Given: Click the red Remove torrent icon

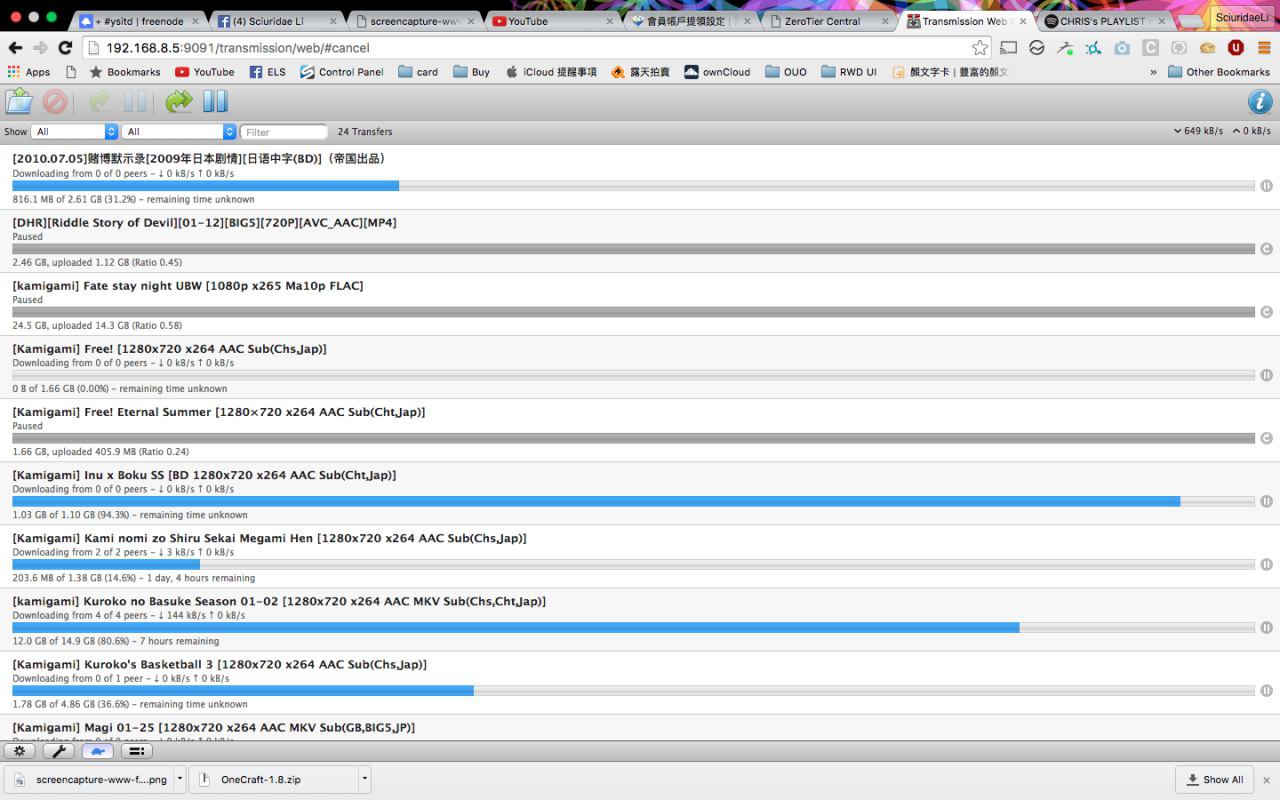Looking at the screenshot, I should 55,101.
